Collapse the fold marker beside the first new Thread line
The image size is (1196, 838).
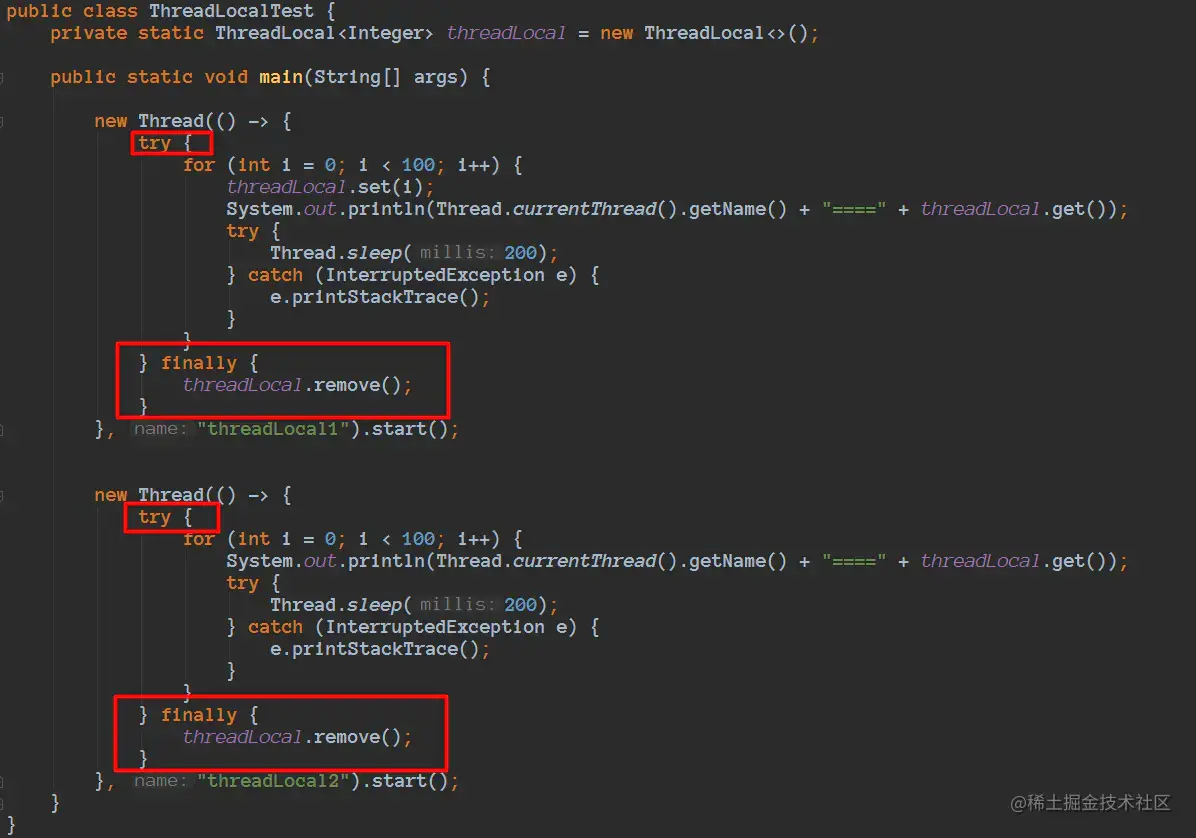point(2,122)
